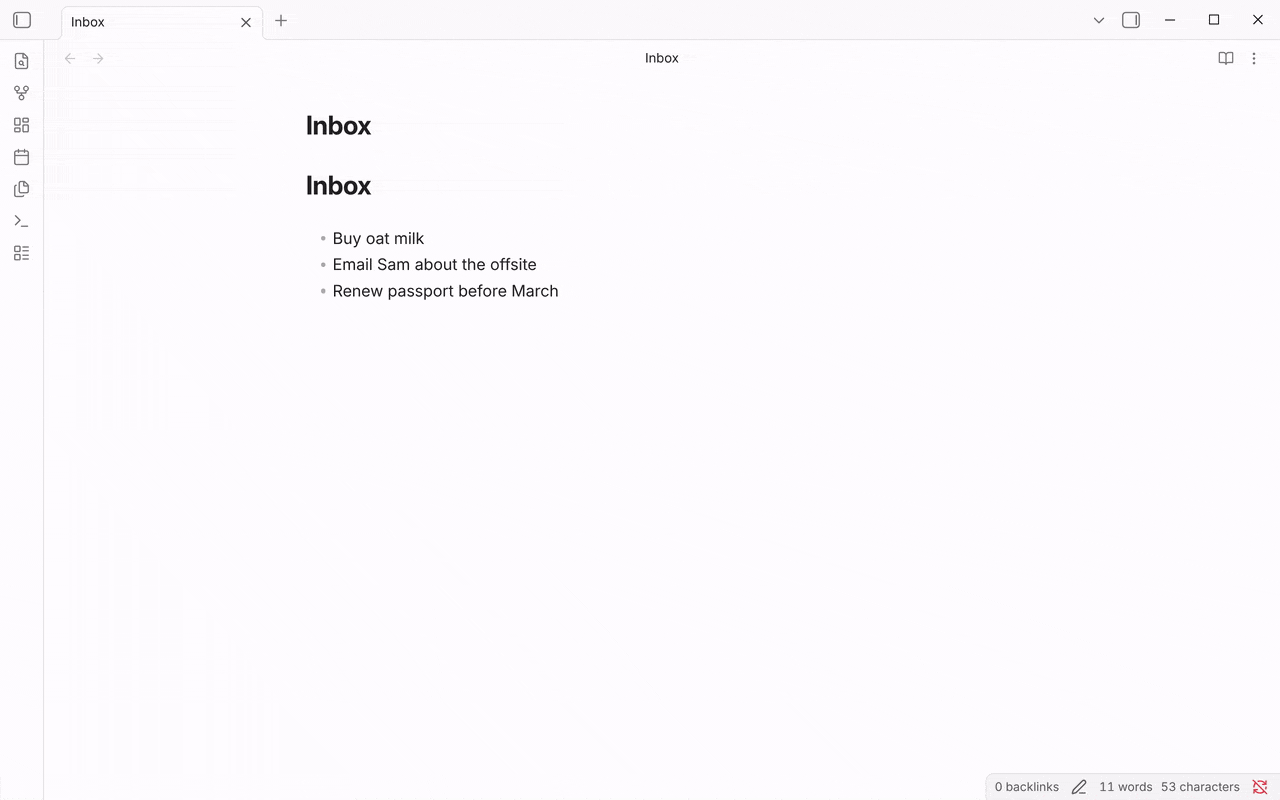The width and height of the screenshot is (1280, 800).
Task: Click "Renew passport before March" item
Action: point(445,291)
